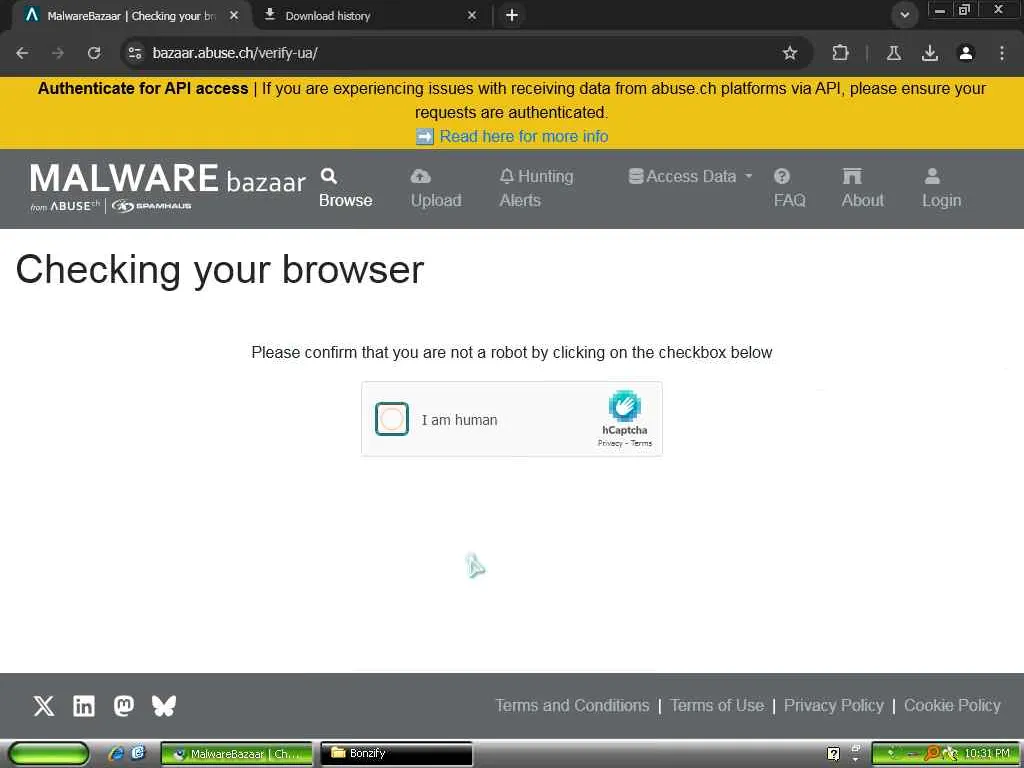Launch Internet Explorer from quick launch
The width and height of the screenshot is (1024, 768).
pyautogui.click(x=116, y=754)
